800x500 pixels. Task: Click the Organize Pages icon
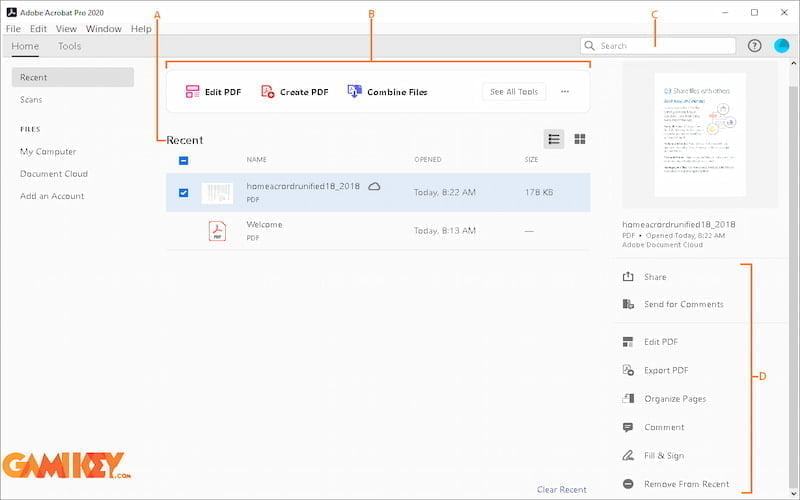(628, 398)
